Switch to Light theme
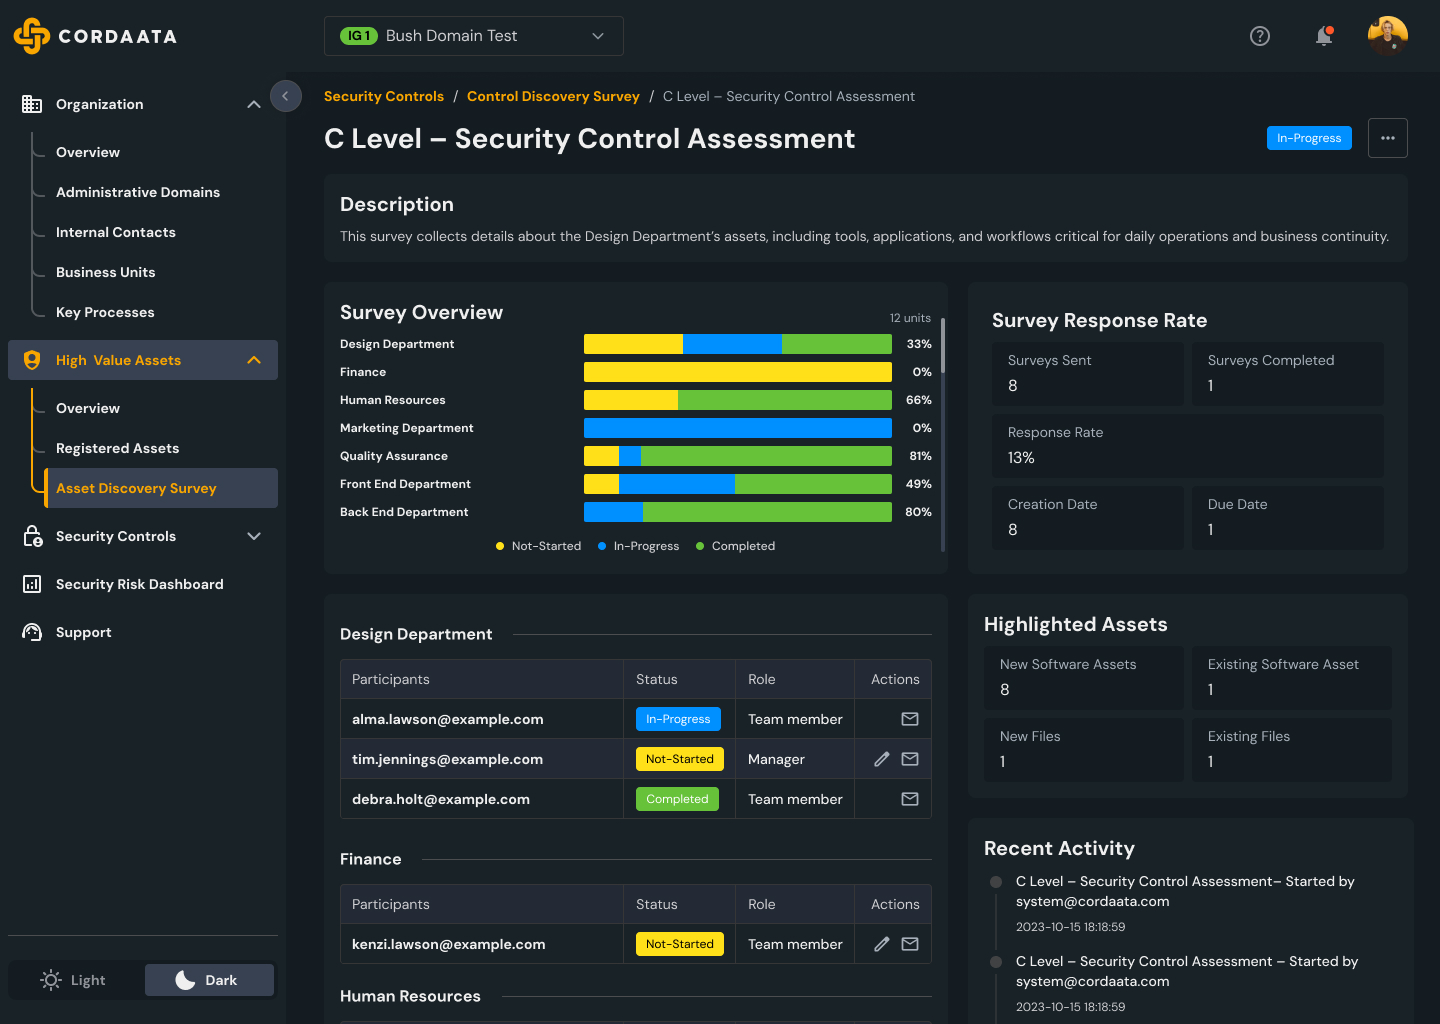Screen dimensions: 1440x1024 click(x=76, y=980)
